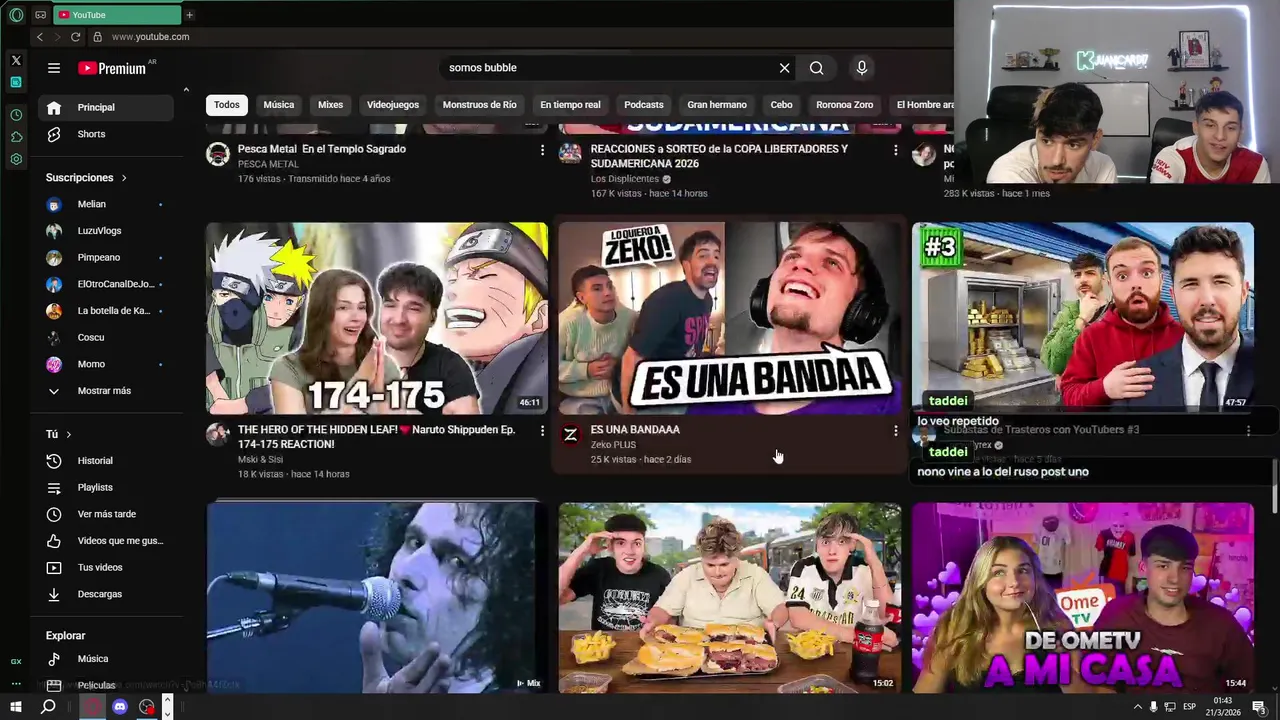Play the DE OMETV A MI CASA thumbnail
This screenshot has width=1280, height=720.
(1082, 598)
